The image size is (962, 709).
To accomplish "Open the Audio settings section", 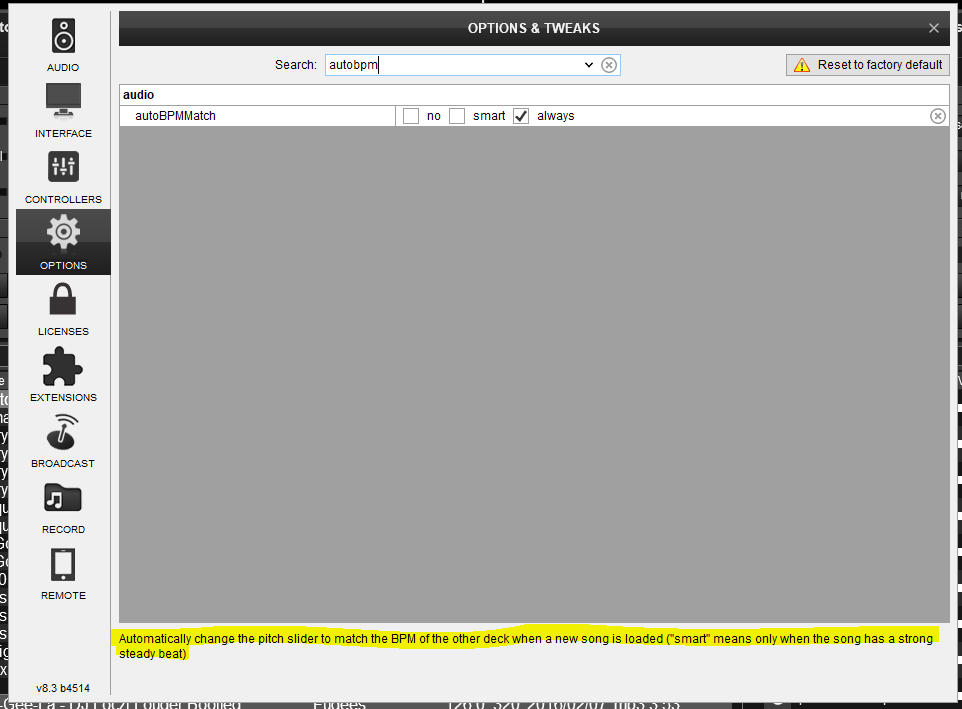I will [63, 45].
